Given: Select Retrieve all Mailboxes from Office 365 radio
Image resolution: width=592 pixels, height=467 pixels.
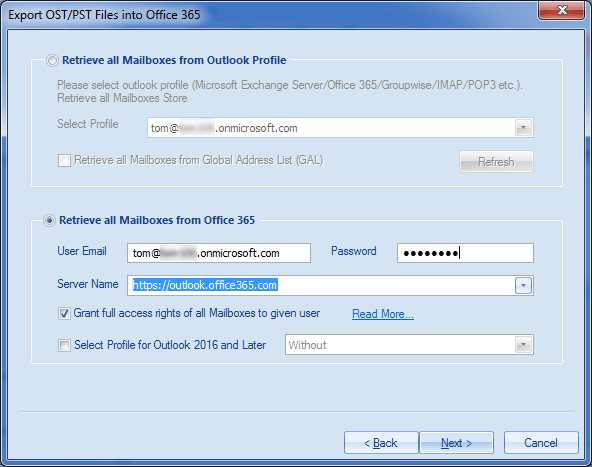Looking at the screenshot, I should (x=49, y=220).
